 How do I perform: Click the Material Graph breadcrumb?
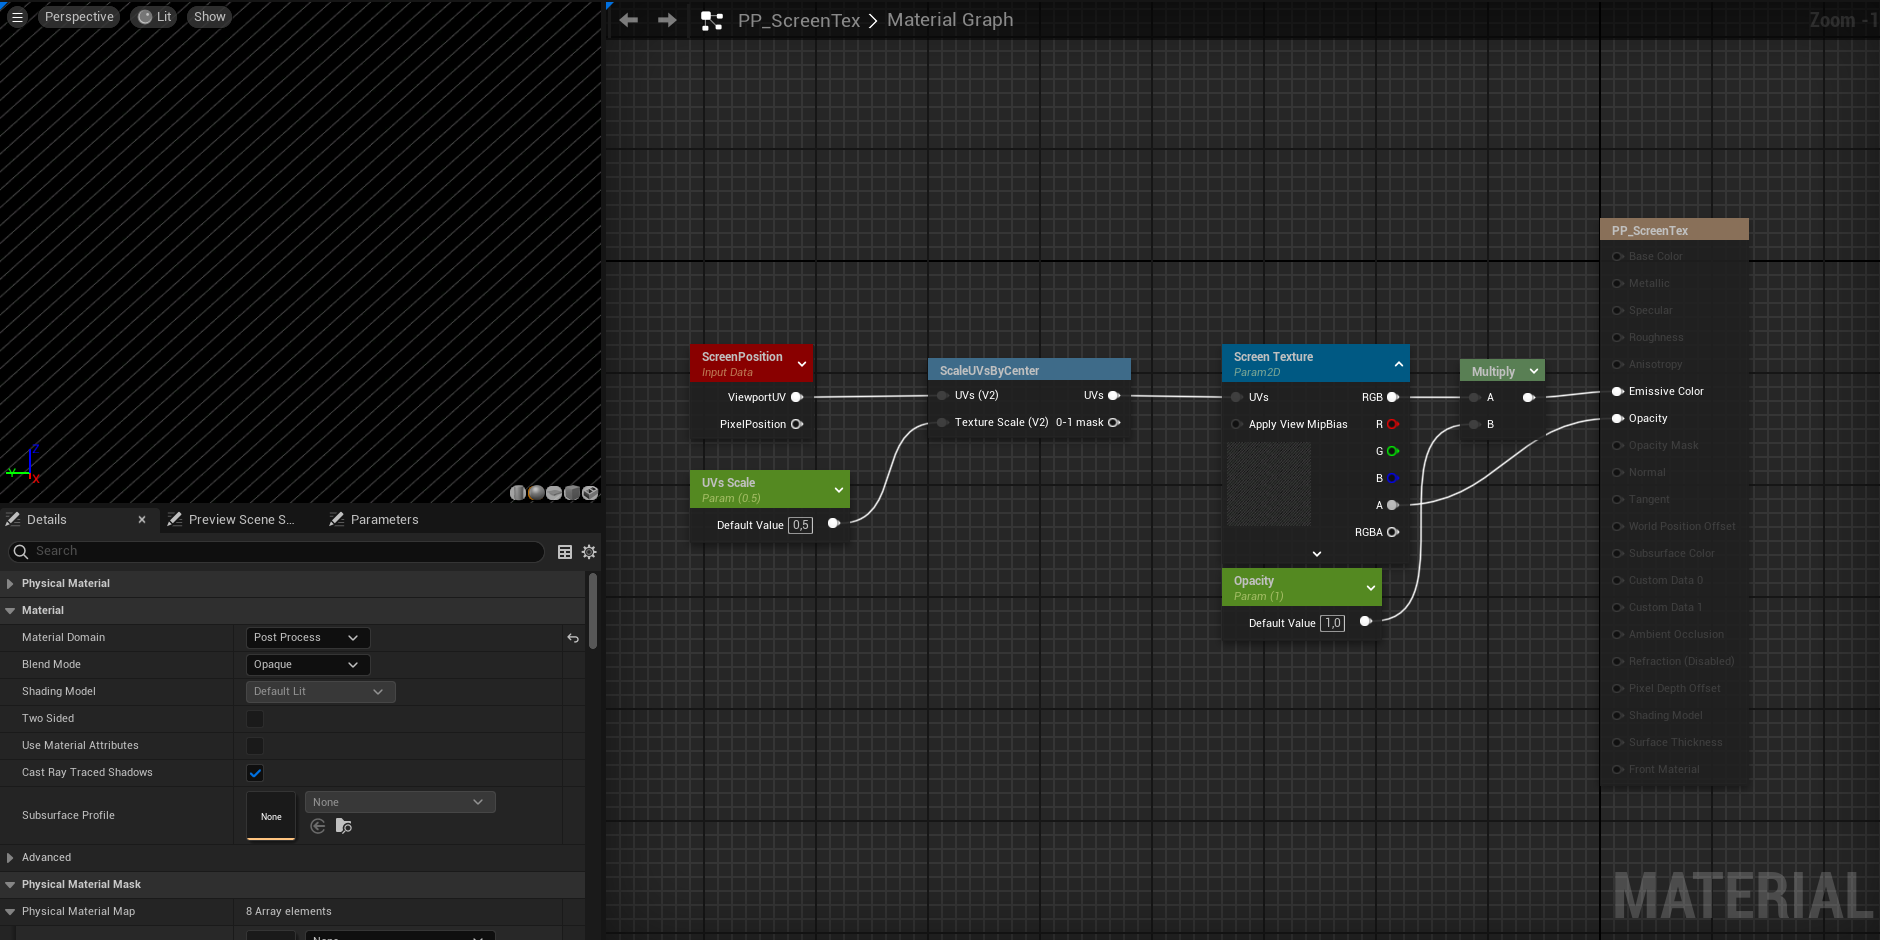pos(950,20)
